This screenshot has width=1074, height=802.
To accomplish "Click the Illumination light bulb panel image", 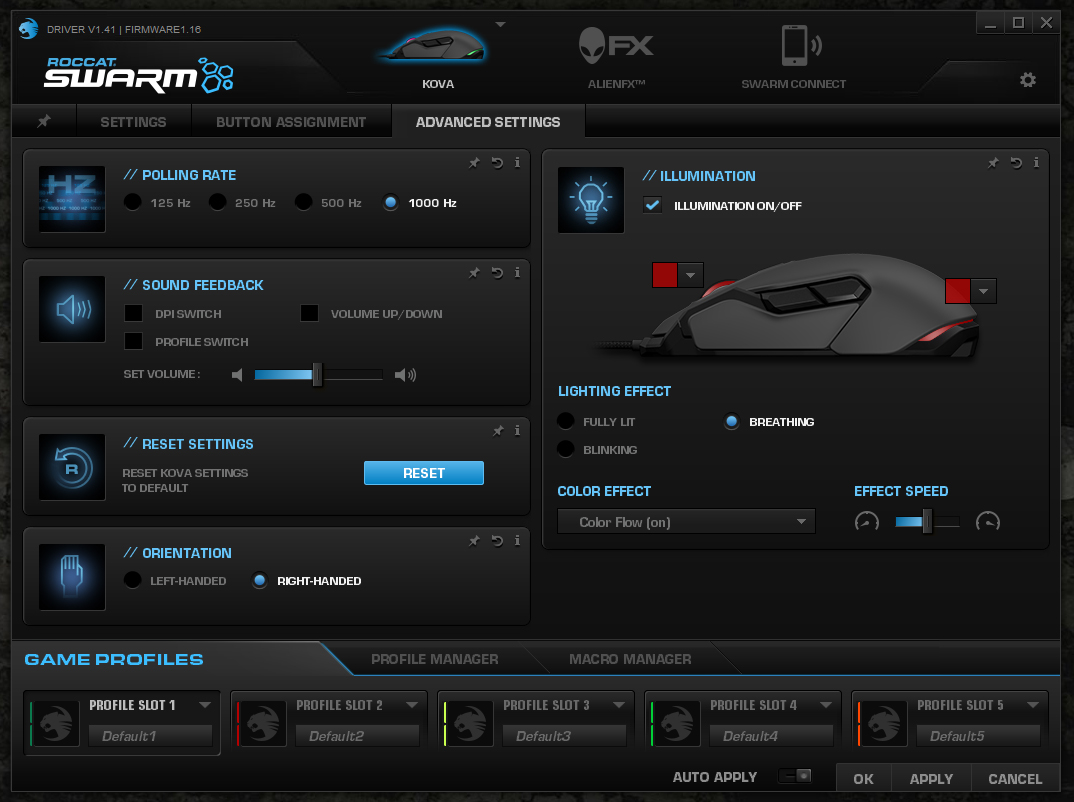I will 591,200.
